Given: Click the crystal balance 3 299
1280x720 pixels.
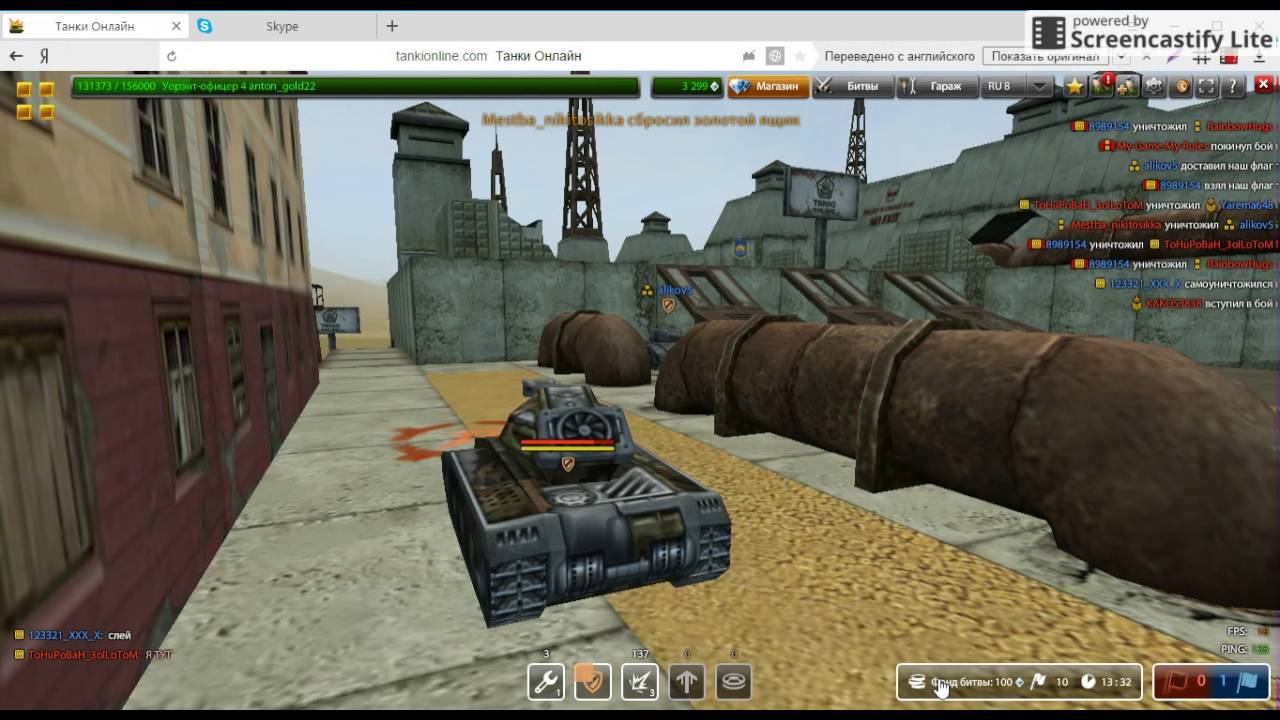Looking at the screenshot, I should [686, 87].
